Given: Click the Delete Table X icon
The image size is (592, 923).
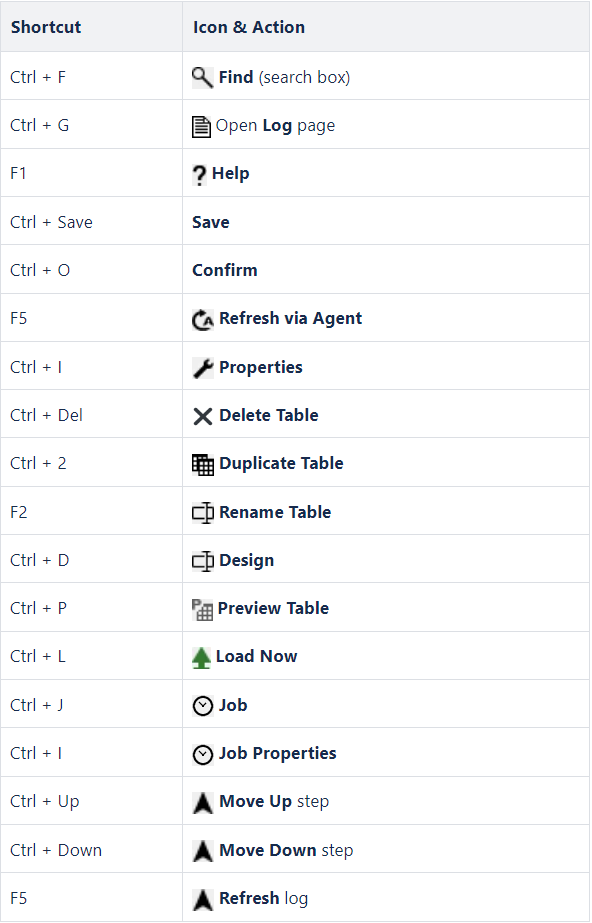Looking at the screenshot, I should [203, 416].
